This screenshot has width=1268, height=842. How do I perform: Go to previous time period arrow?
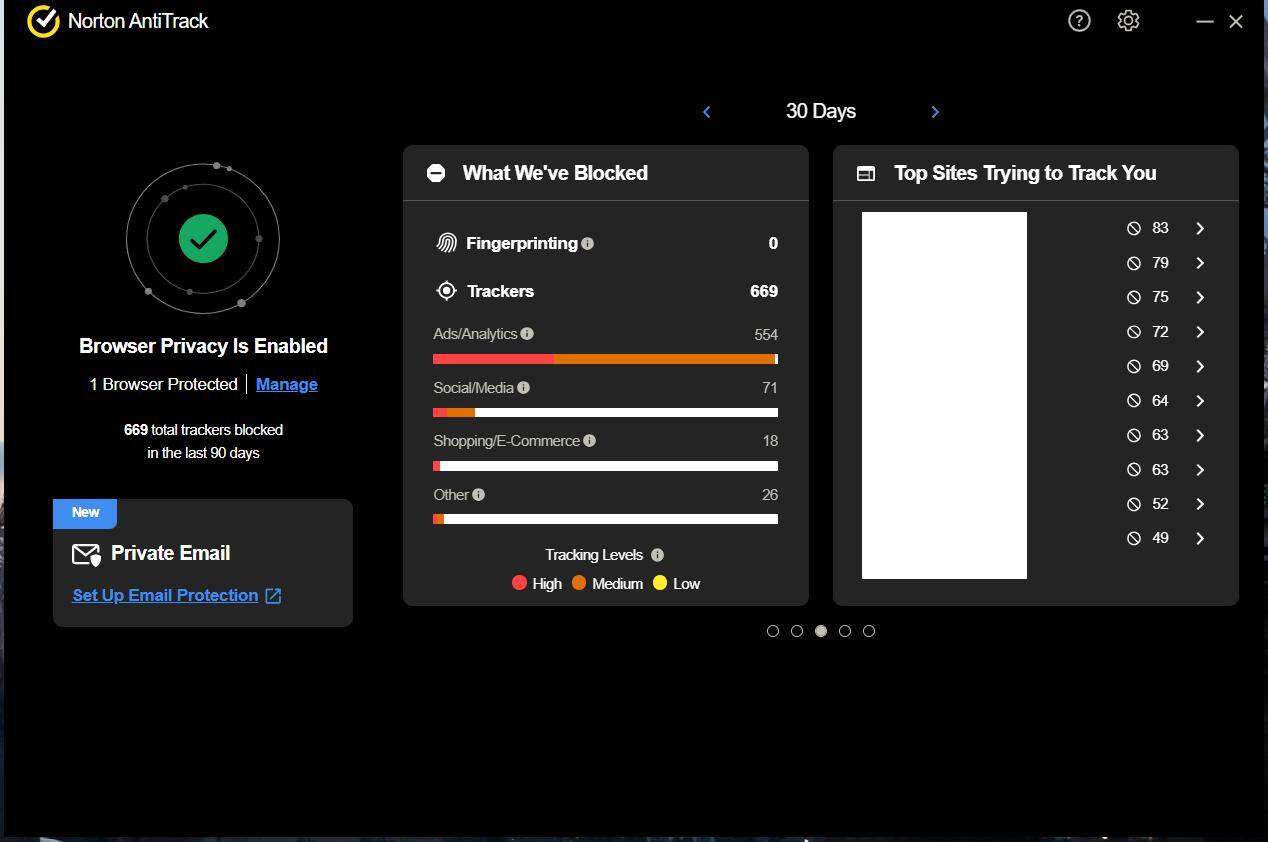707,112
